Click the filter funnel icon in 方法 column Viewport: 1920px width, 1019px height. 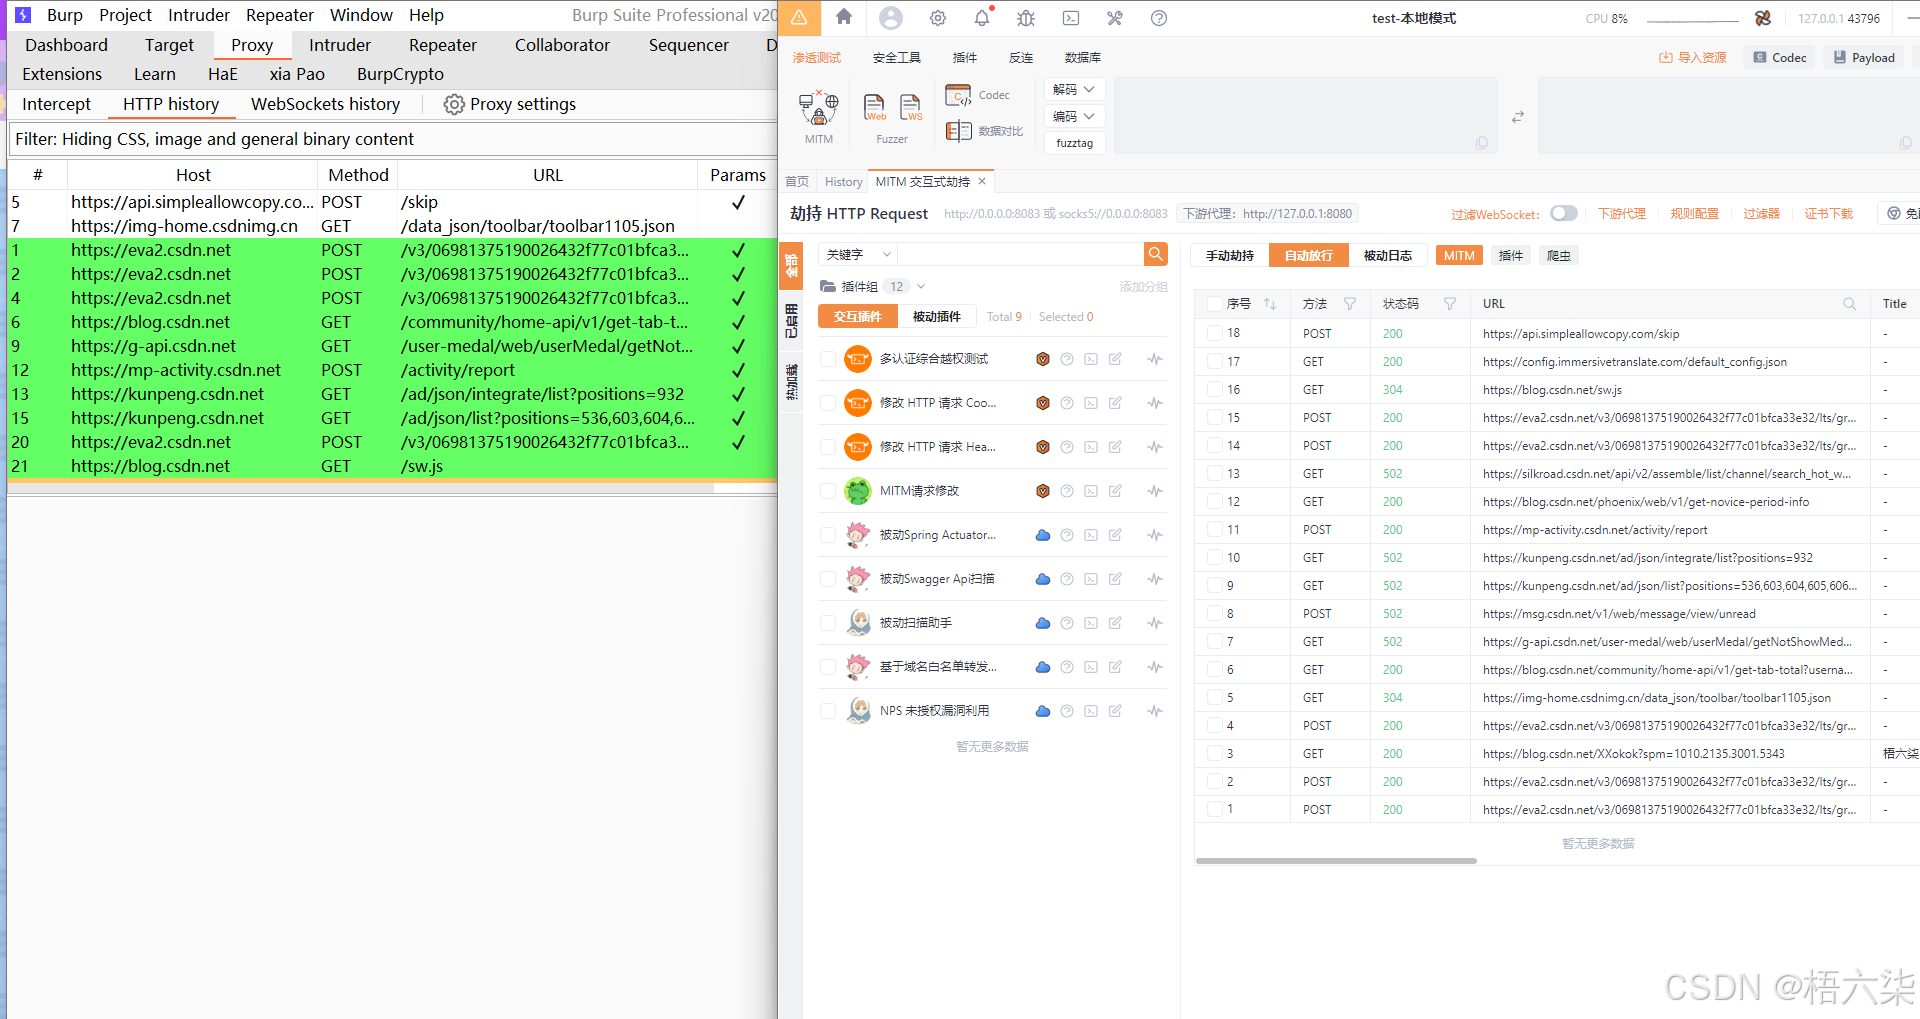[x=1350, y=304]
